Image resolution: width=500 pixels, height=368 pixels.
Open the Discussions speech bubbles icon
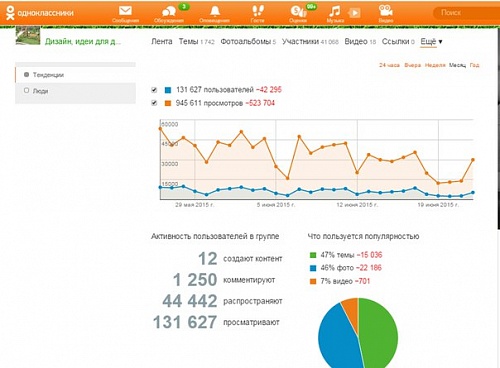point(169,12)
